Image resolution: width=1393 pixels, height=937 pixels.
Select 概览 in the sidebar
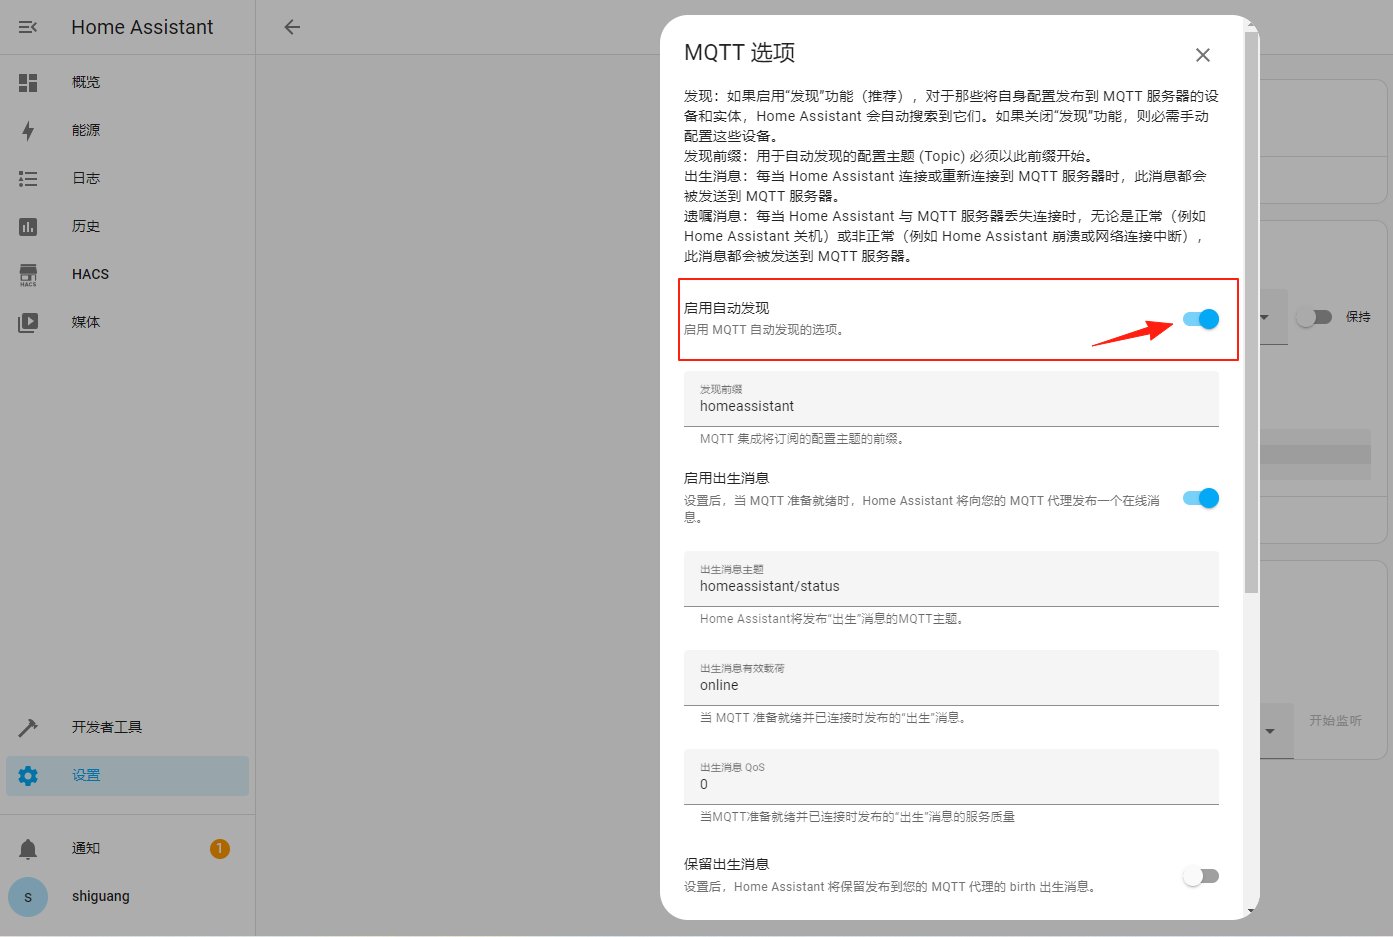127,82
